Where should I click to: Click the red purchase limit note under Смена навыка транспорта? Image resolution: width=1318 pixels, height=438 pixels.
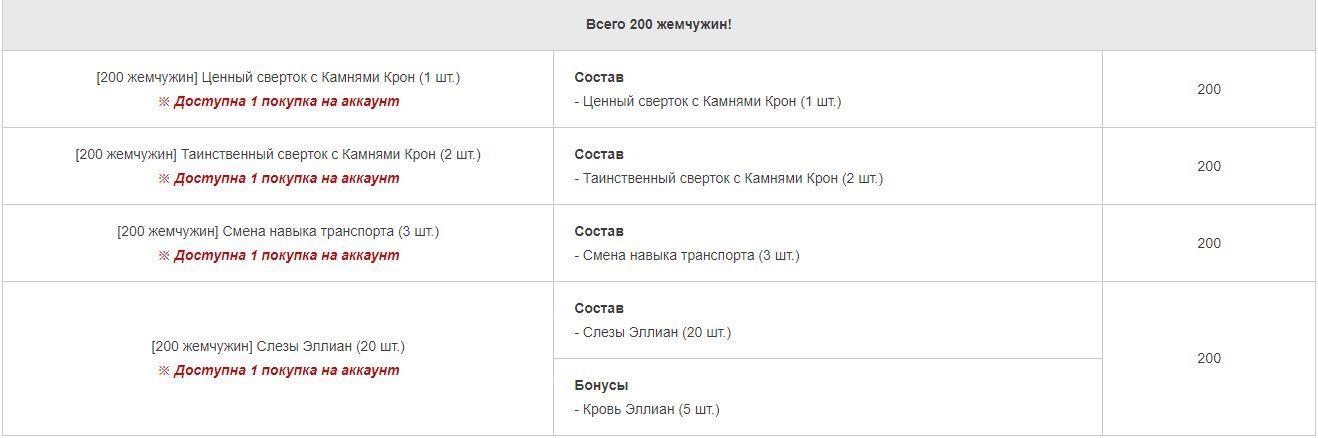[x=286, y=255]
